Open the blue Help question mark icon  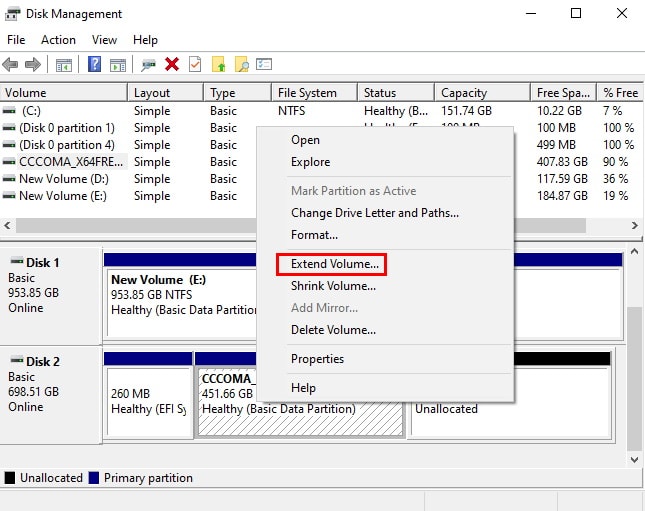tap(95, 64)
